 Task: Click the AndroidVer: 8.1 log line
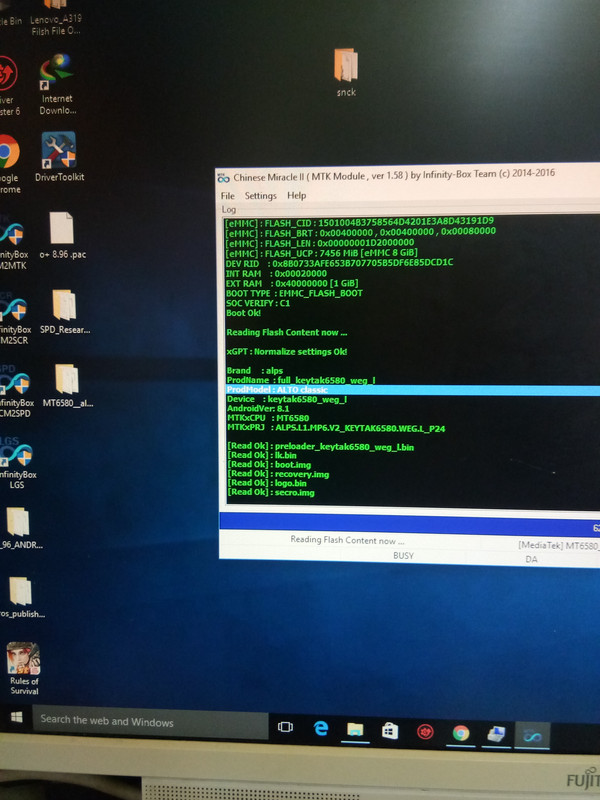click(258, 409)
